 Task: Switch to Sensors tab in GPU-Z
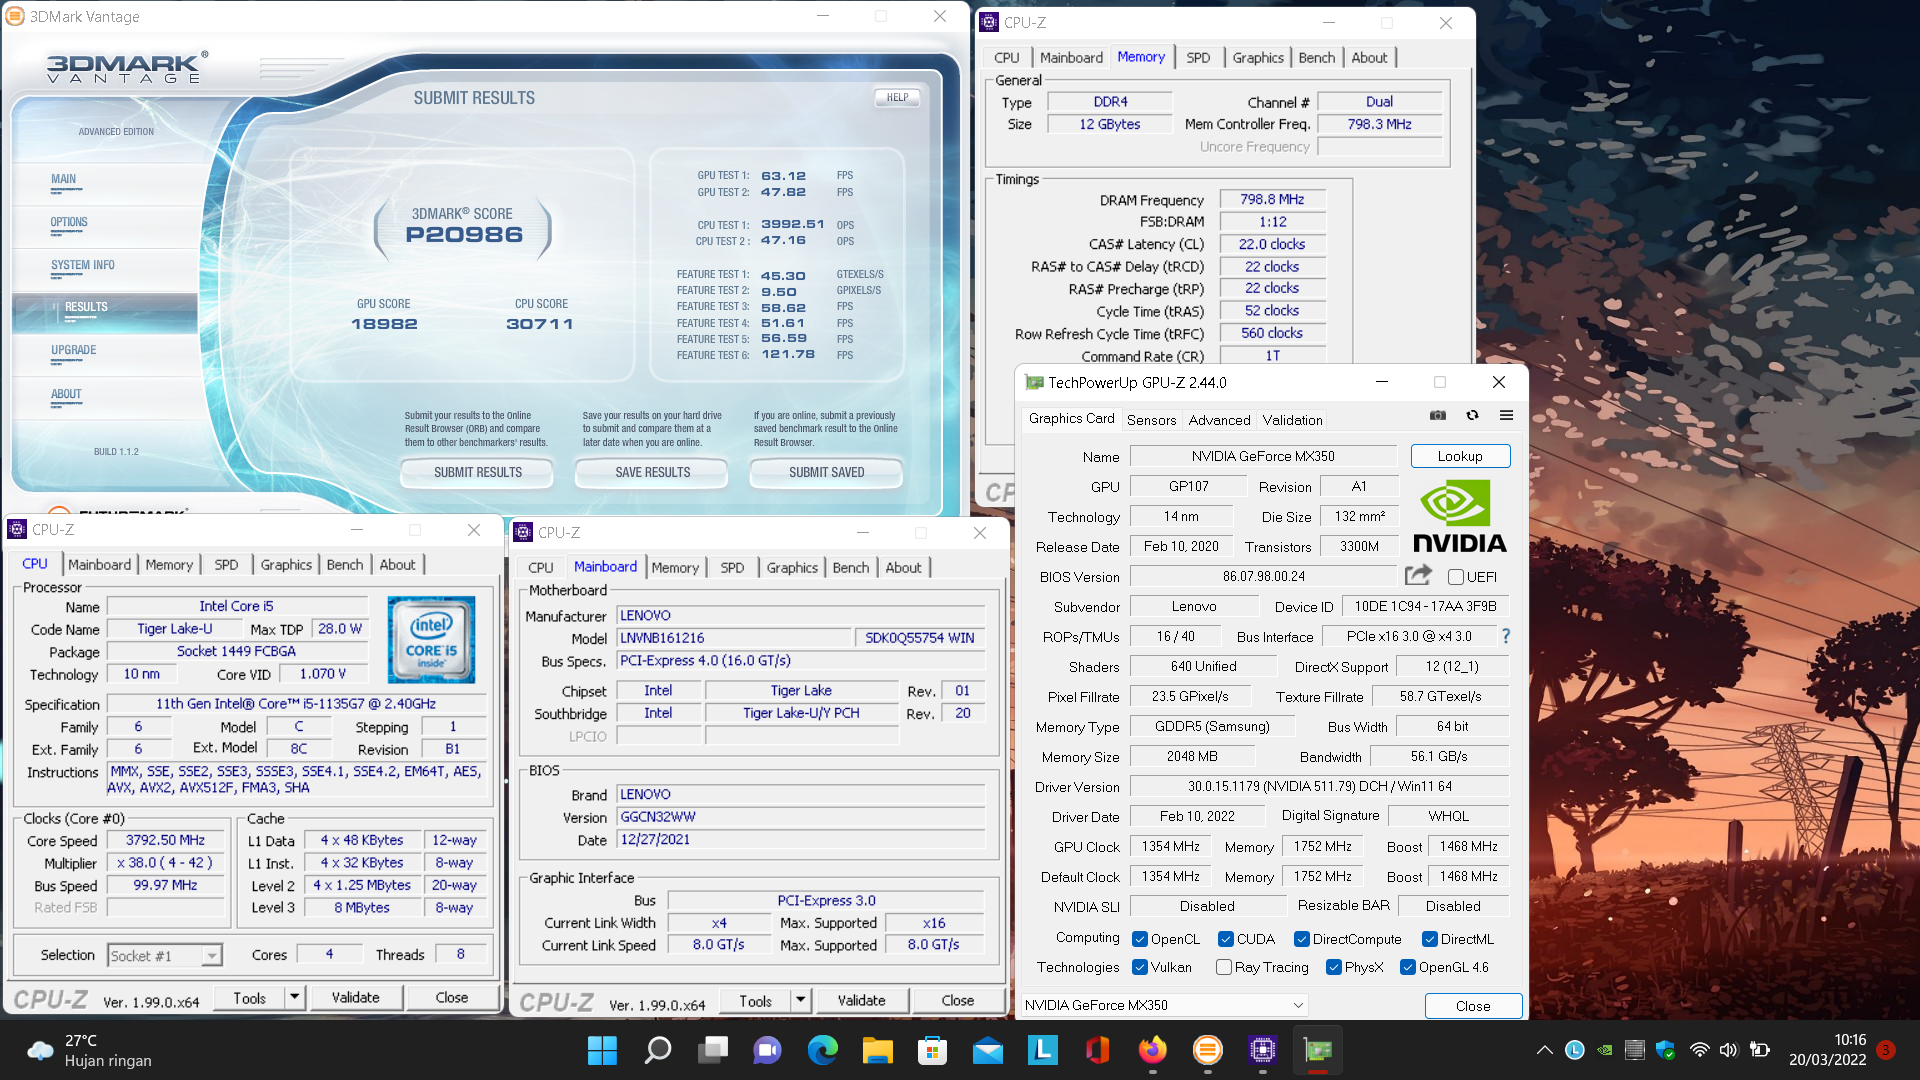1151,420
